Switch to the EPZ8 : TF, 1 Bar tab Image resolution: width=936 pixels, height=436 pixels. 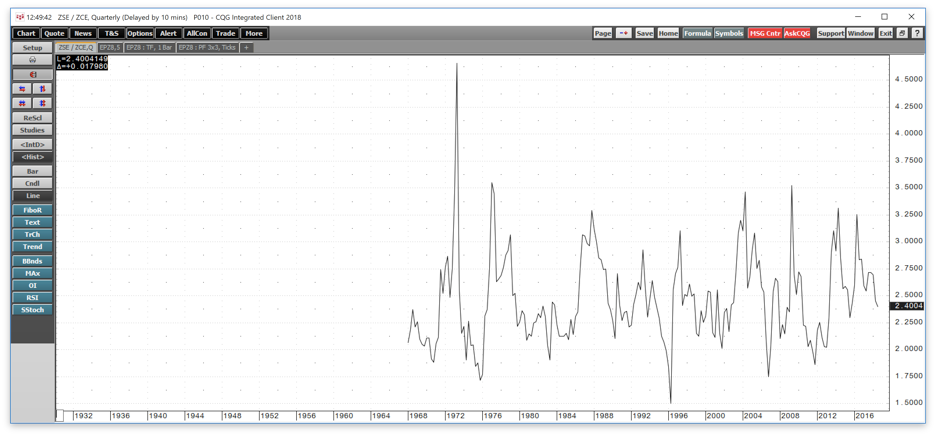coord(149,47)
